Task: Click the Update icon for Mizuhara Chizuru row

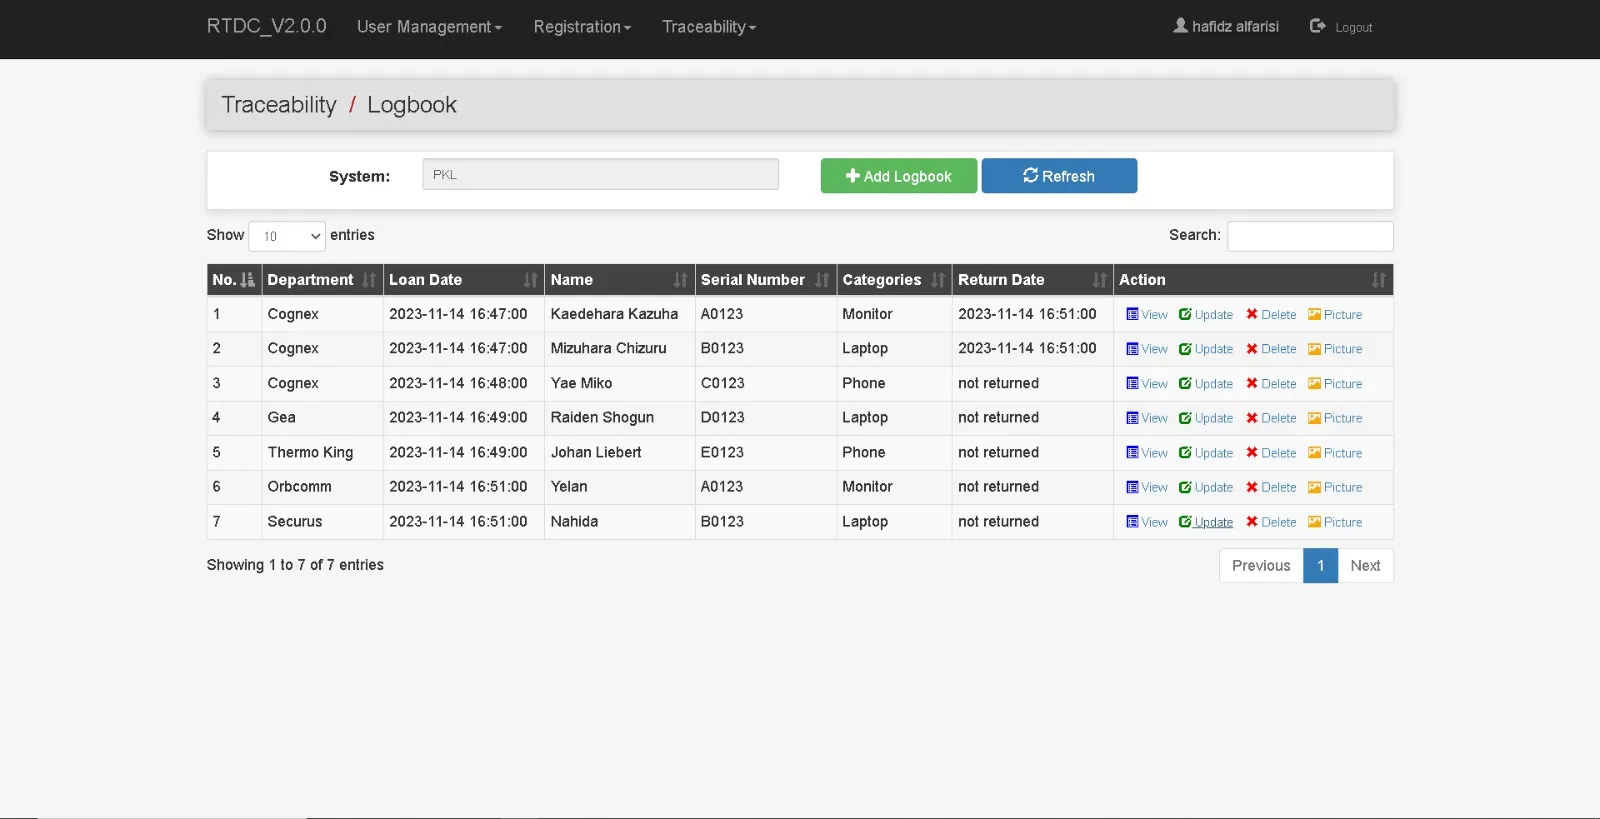Action: point(1185,349)
